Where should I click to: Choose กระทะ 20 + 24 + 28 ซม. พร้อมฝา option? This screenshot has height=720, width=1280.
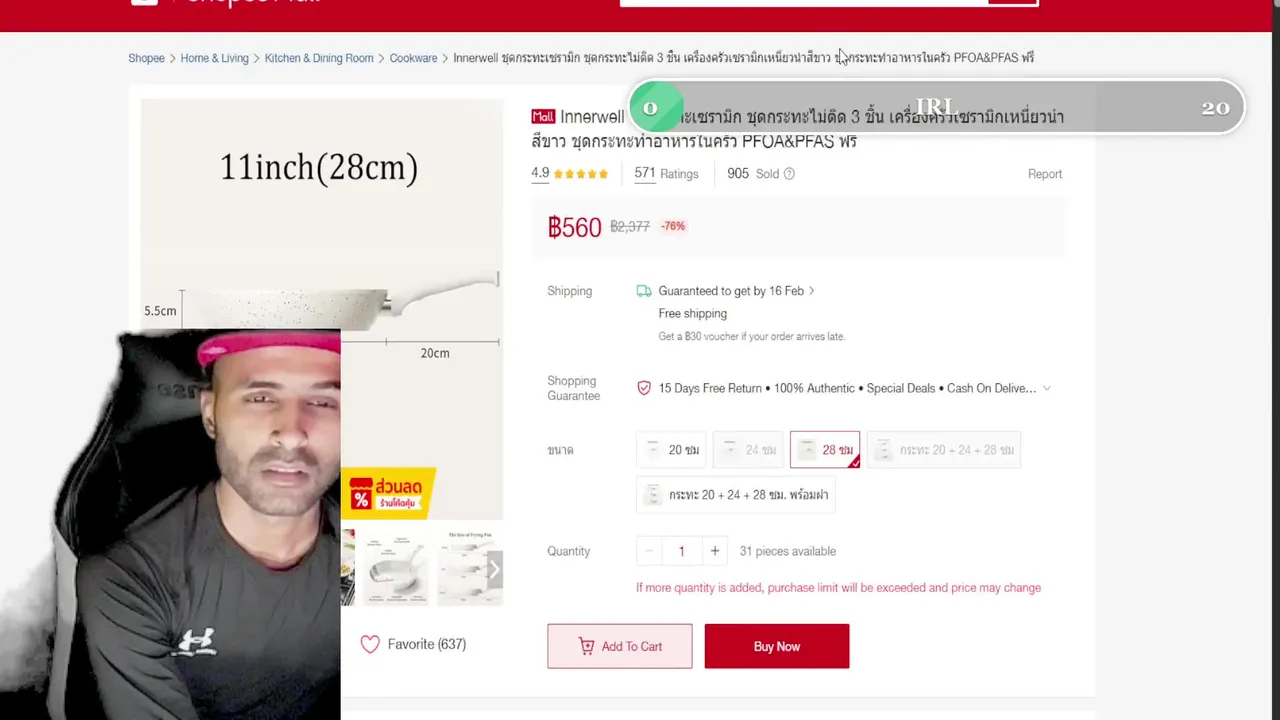pyautogui.click(x=736, y=495)
